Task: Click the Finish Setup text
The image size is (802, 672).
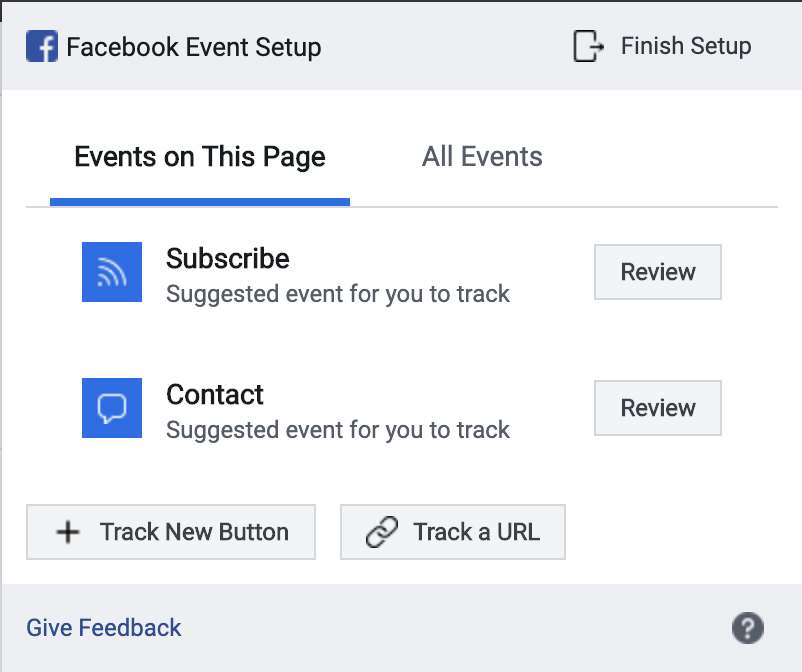Action: click(x=686, y=46)
